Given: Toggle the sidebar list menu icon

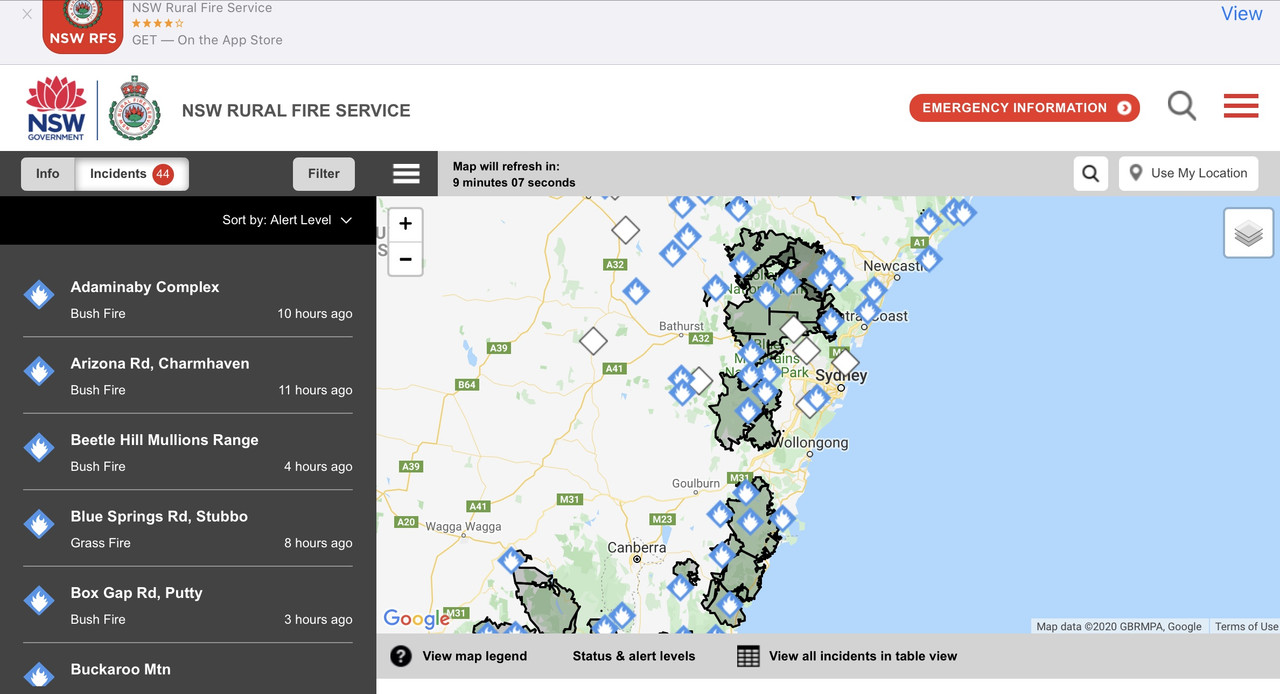Looking at the screenshot, I should point(406,174).
